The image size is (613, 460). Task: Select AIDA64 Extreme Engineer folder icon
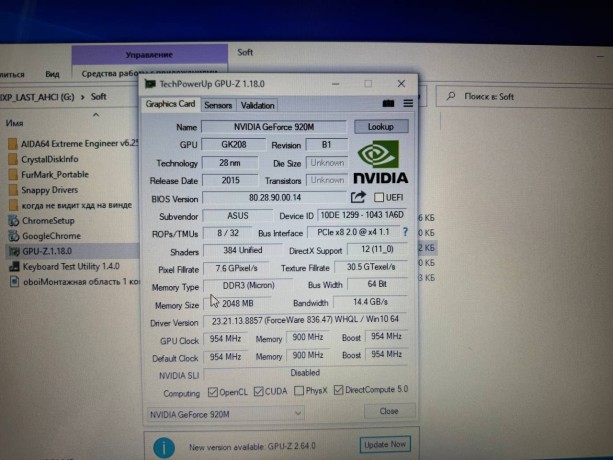13,144
